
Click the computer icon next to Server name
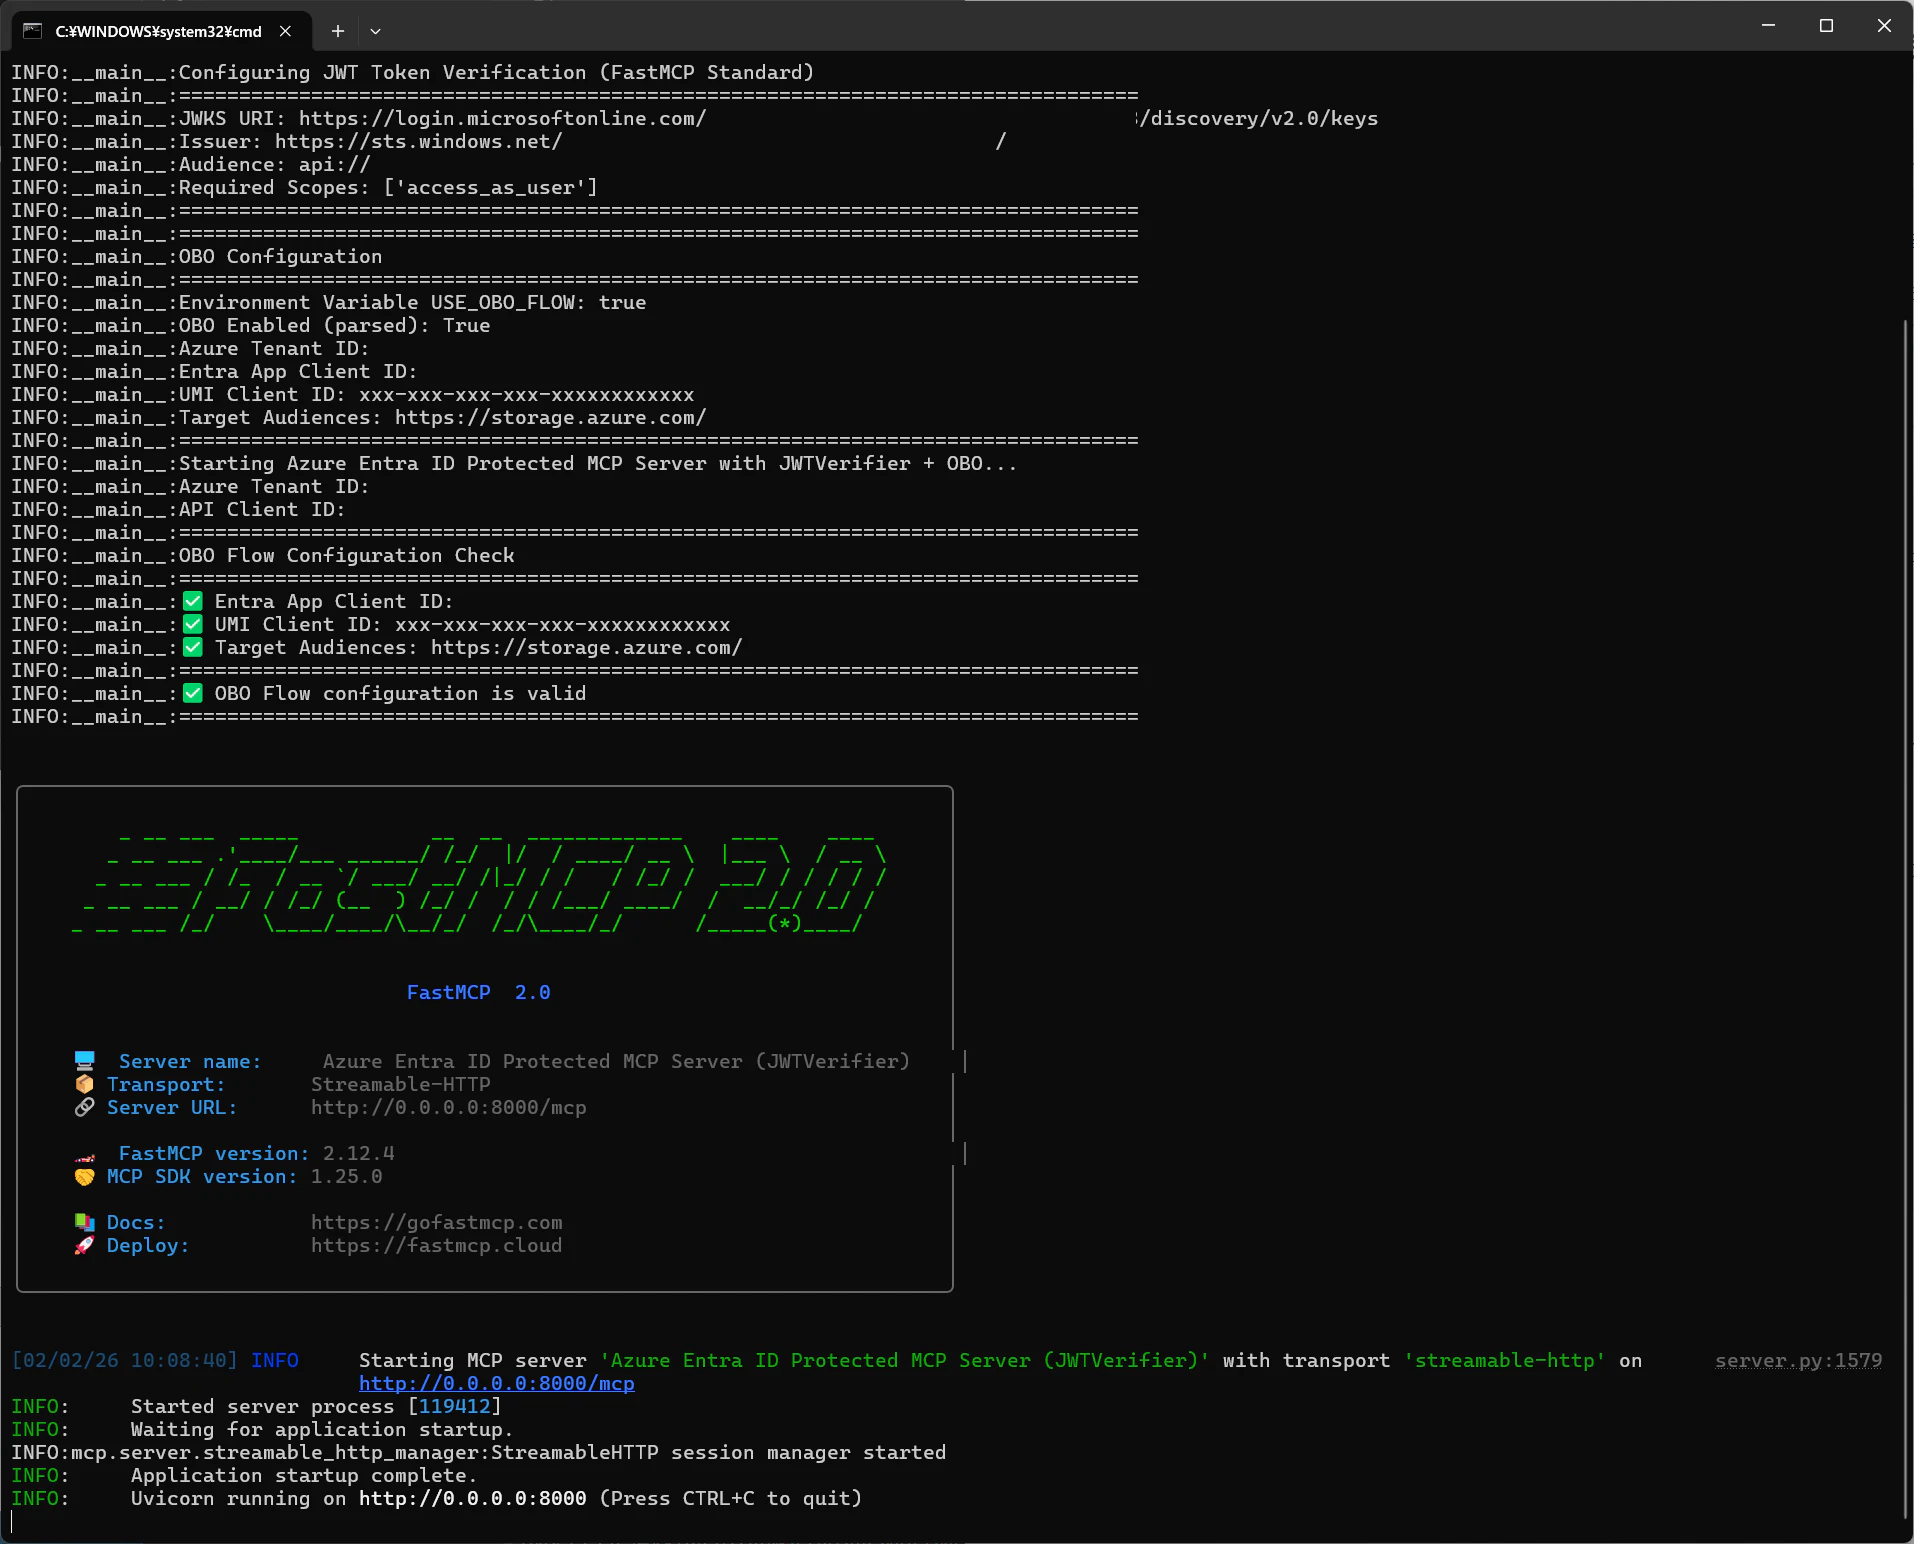(85, 1060)
